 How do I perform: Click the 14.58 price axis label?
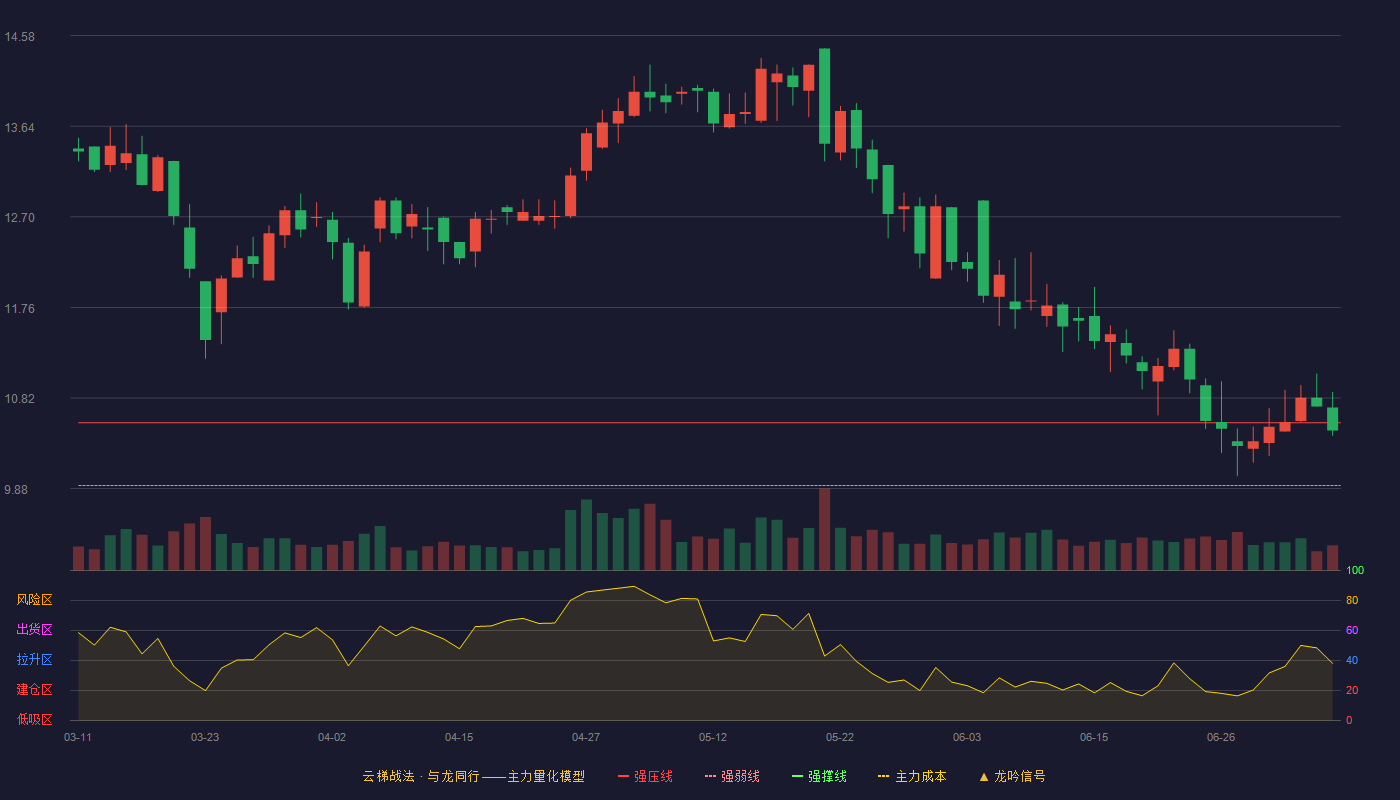click(19, 37)
